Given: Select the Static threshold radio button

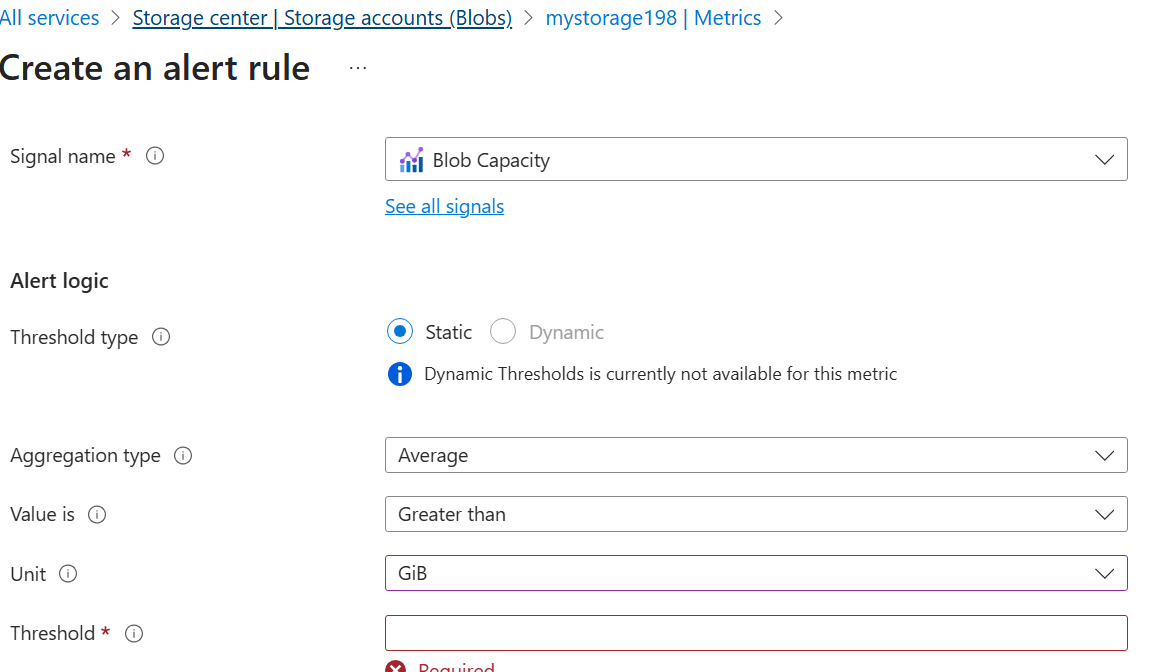Looking at the screenshot, I should pos(400,331).
